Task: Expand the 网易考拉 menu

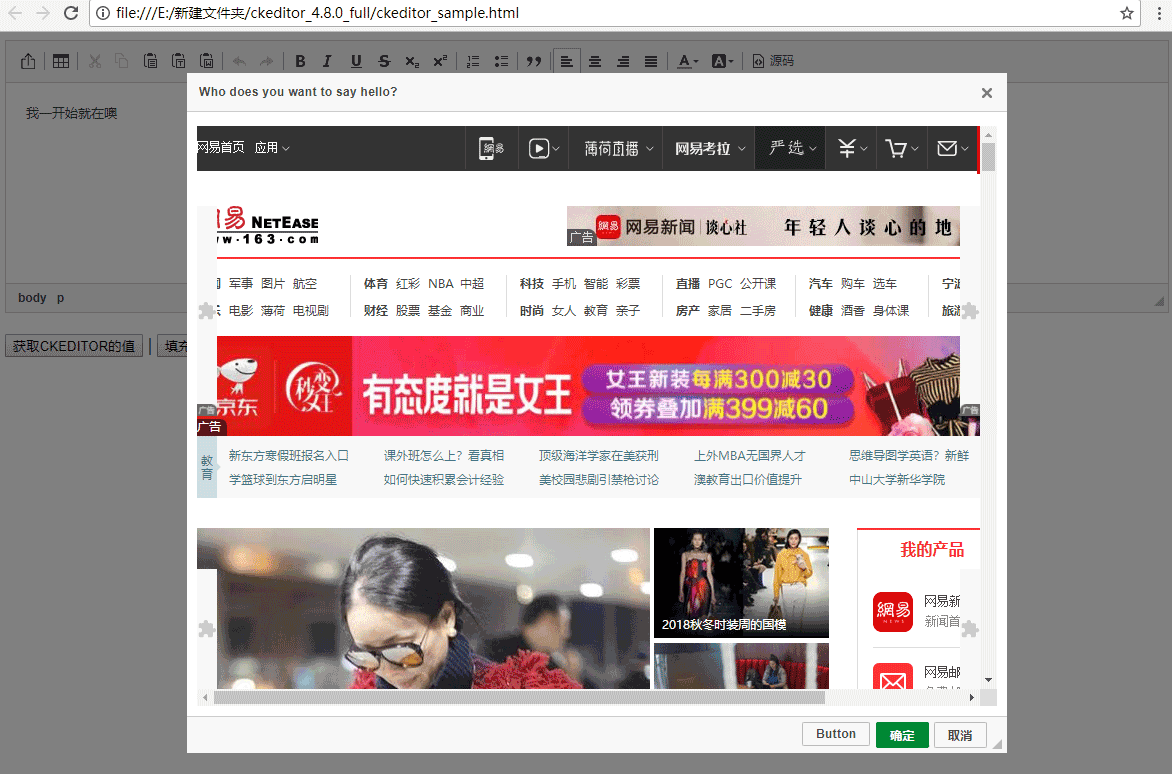Action: pos(709,149)
